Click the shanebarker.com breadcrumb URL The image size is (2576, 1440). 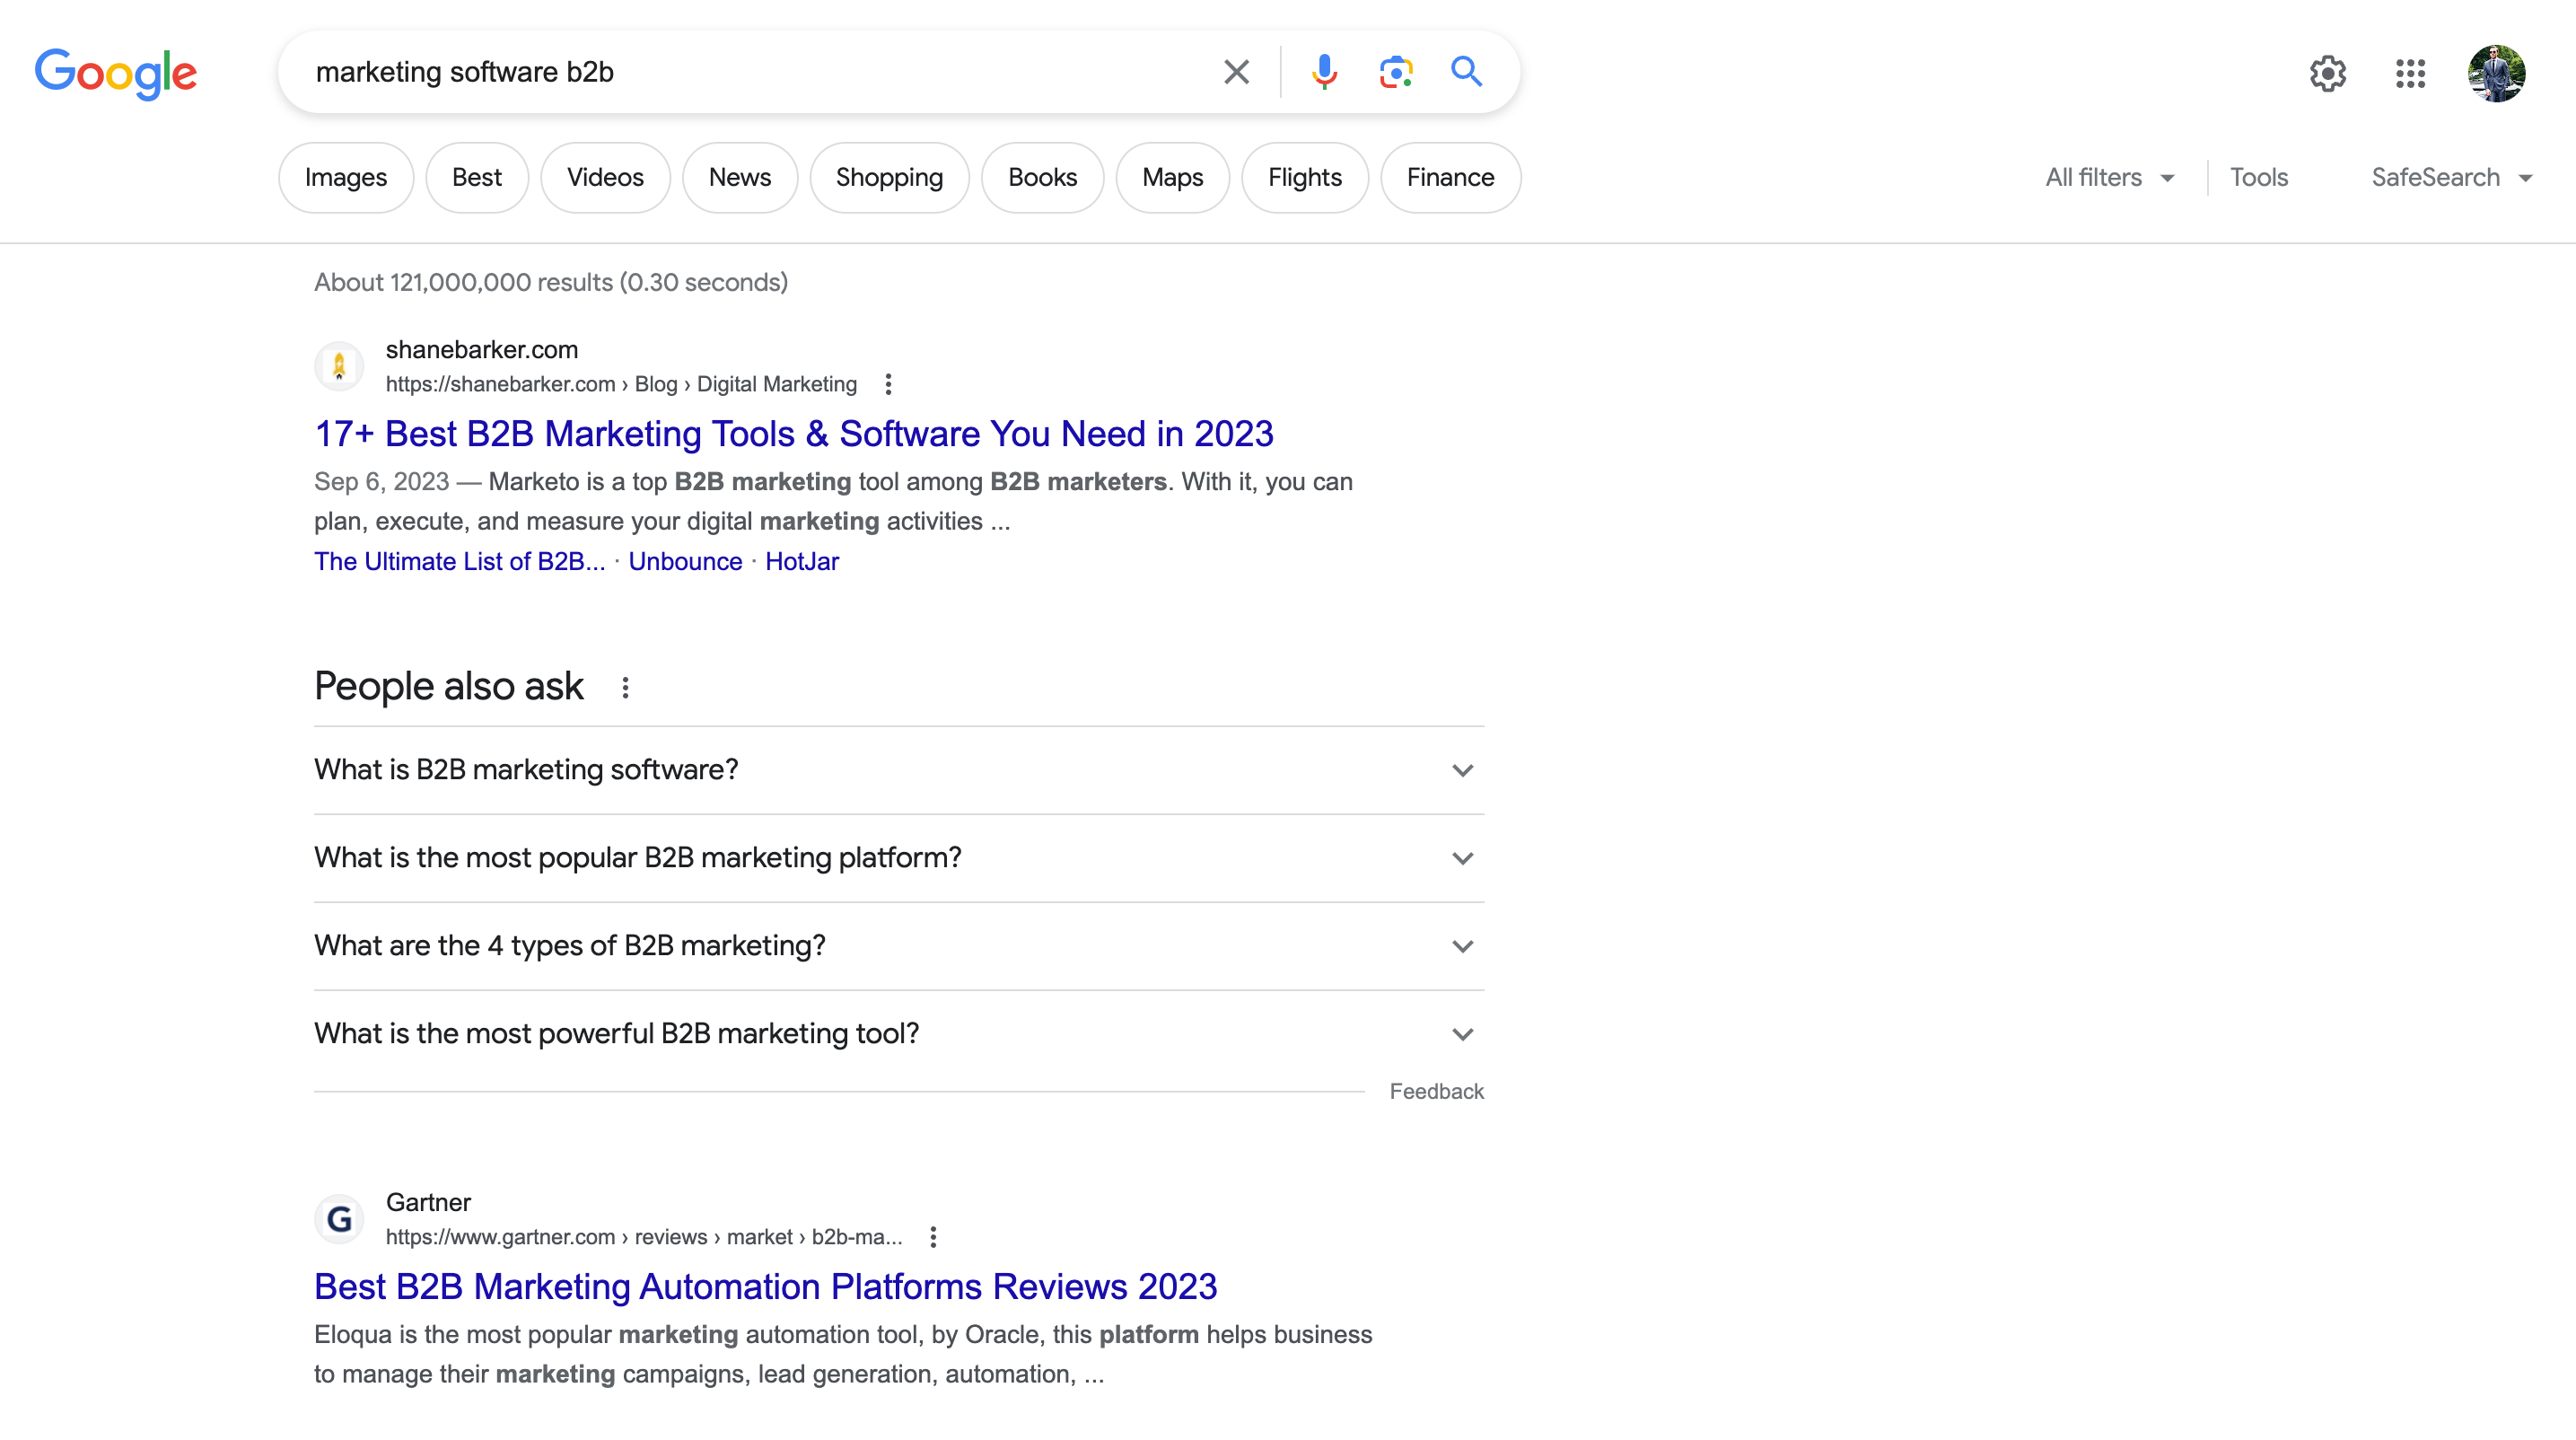coord(621,384)
